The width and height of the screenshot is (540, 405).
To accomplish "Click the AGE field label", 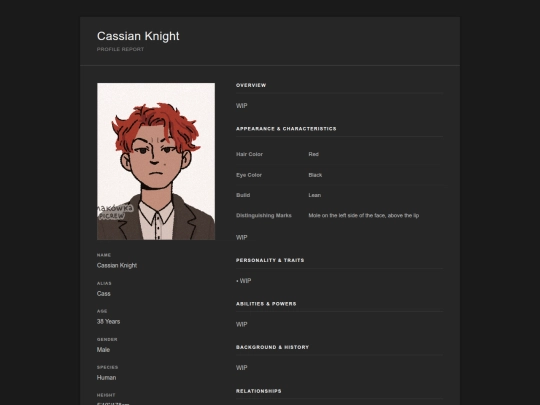I will click(102, 311).
